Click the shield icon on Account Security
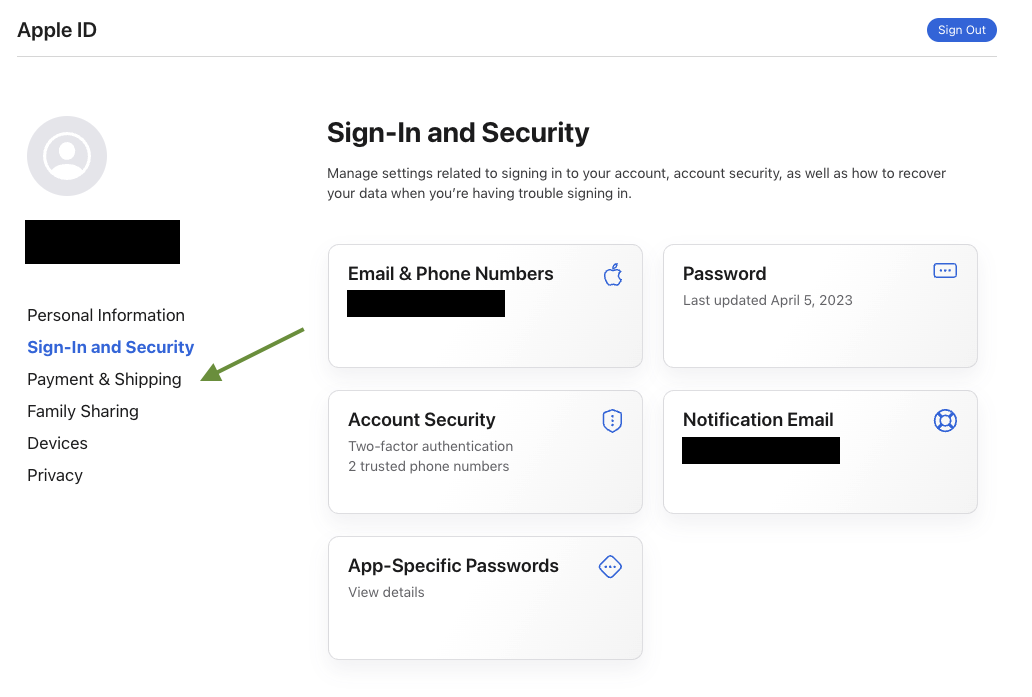 612,421
